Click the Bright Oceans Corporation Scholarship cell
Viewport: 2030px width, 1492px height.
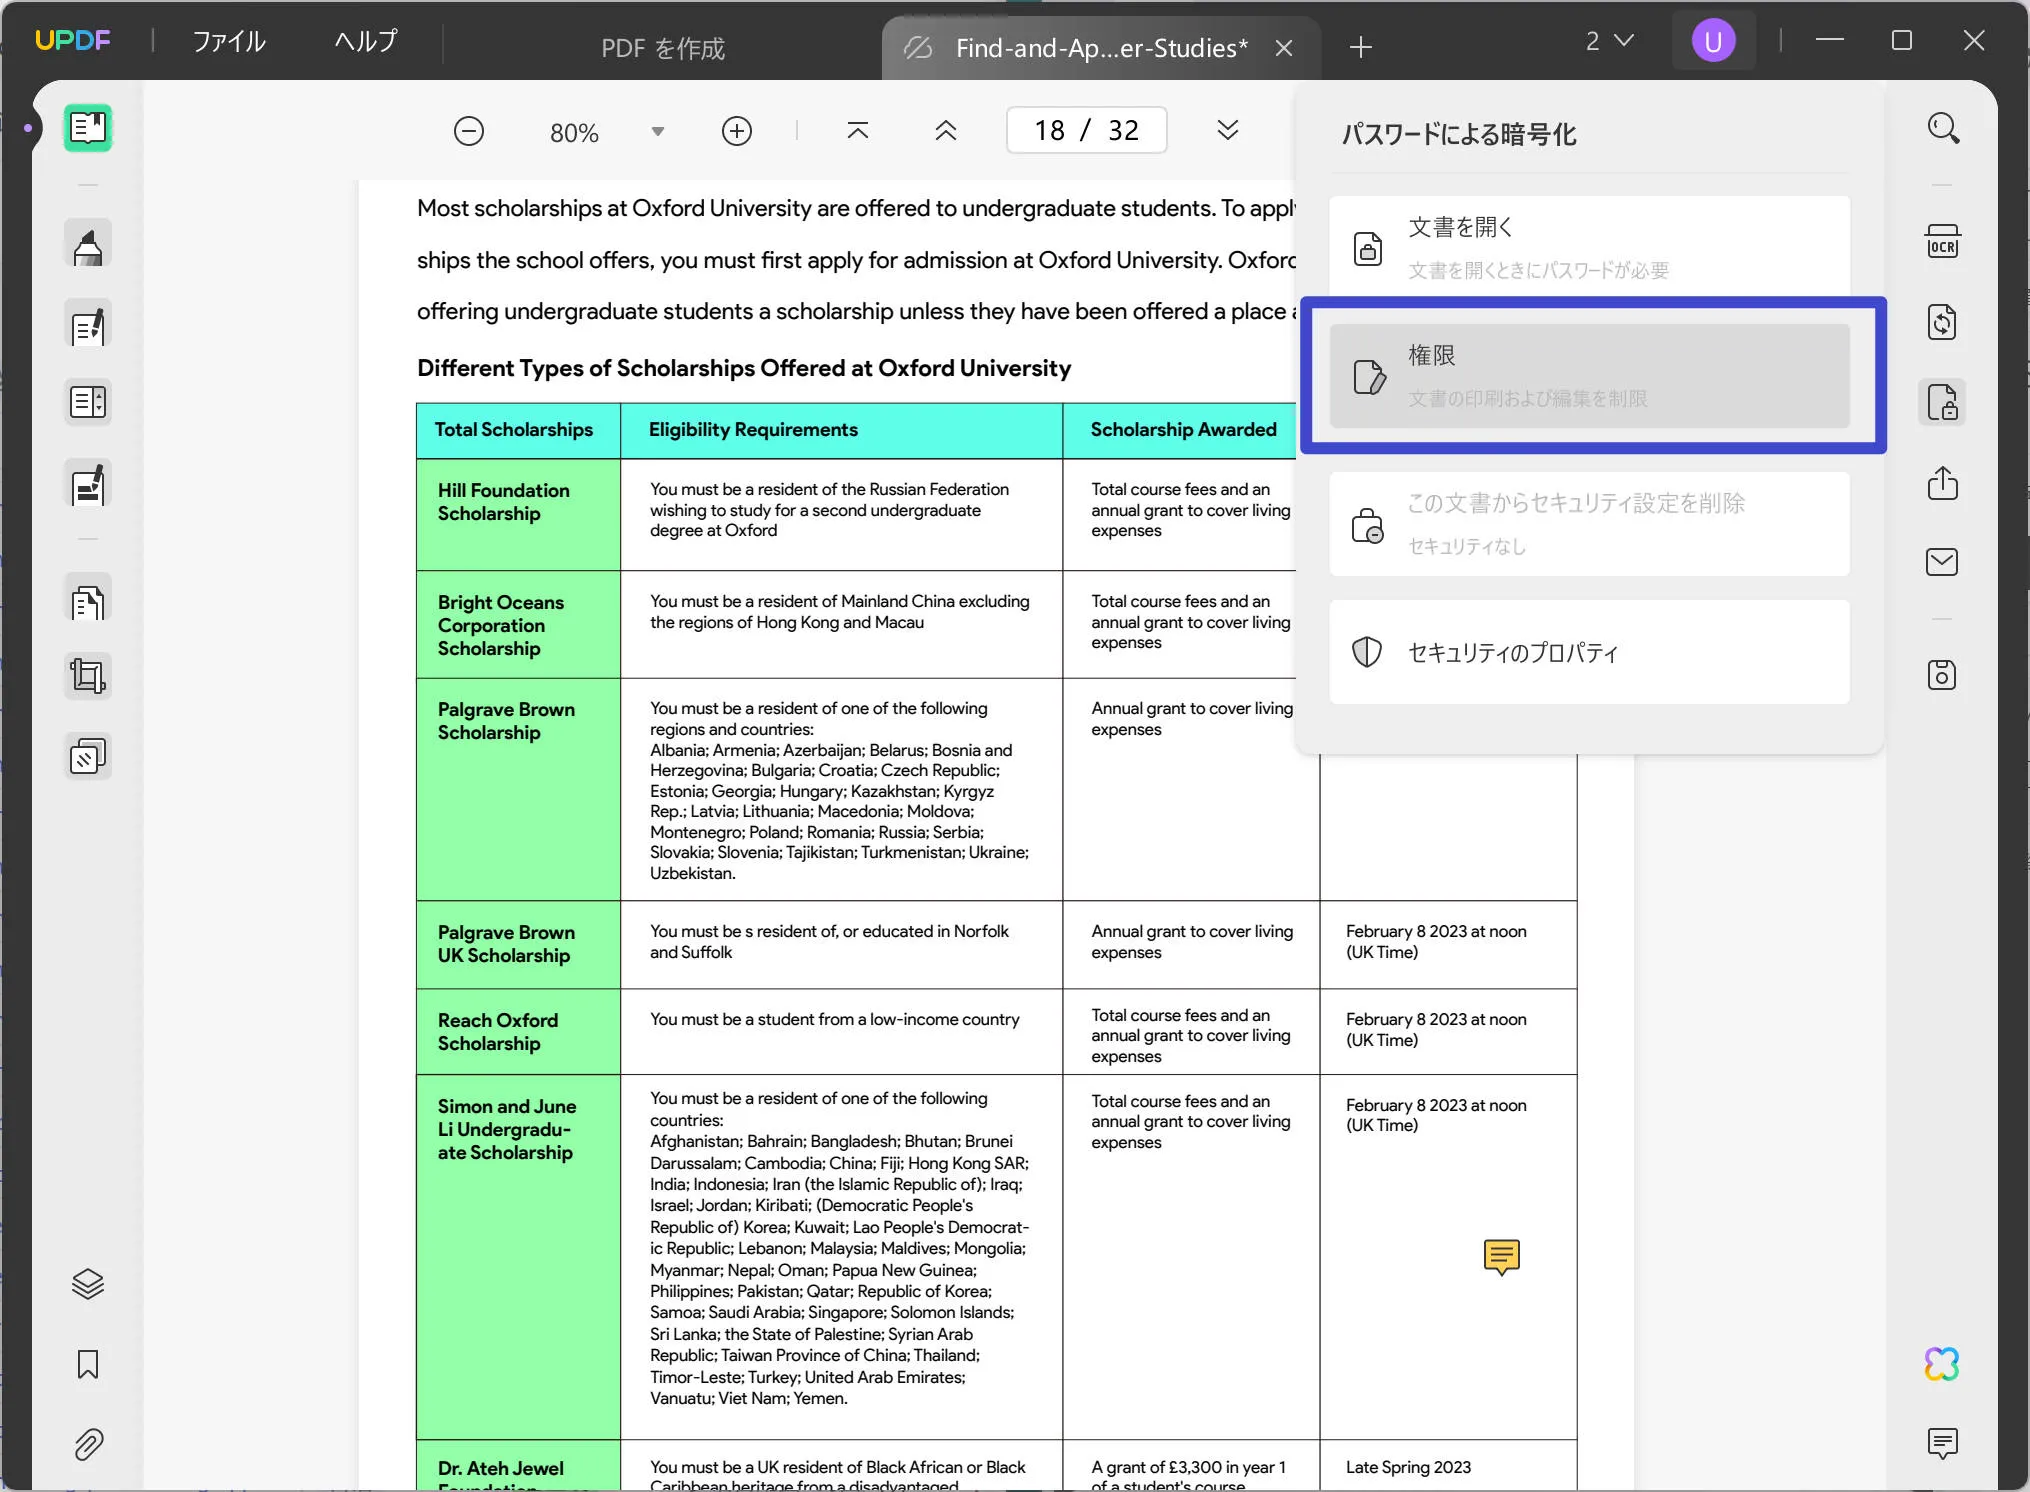tap(518, 625)
